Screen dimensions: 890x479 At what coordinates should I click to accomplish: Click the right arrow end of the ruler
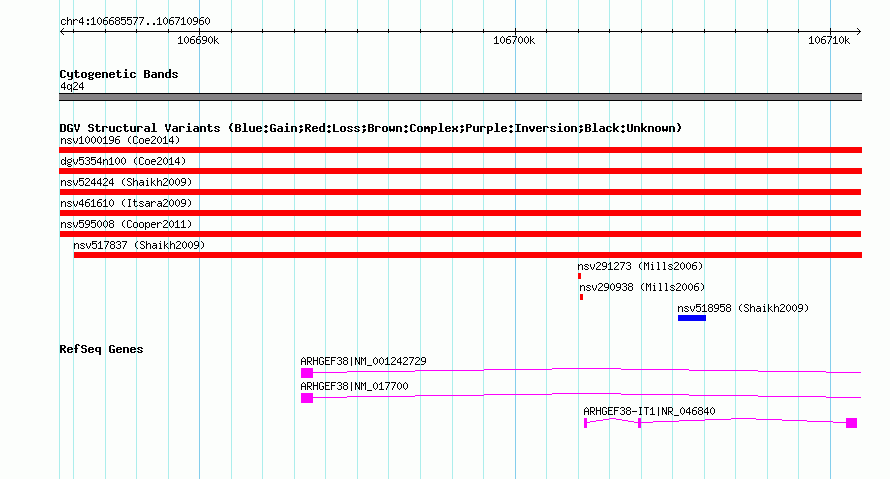(858, 32)
